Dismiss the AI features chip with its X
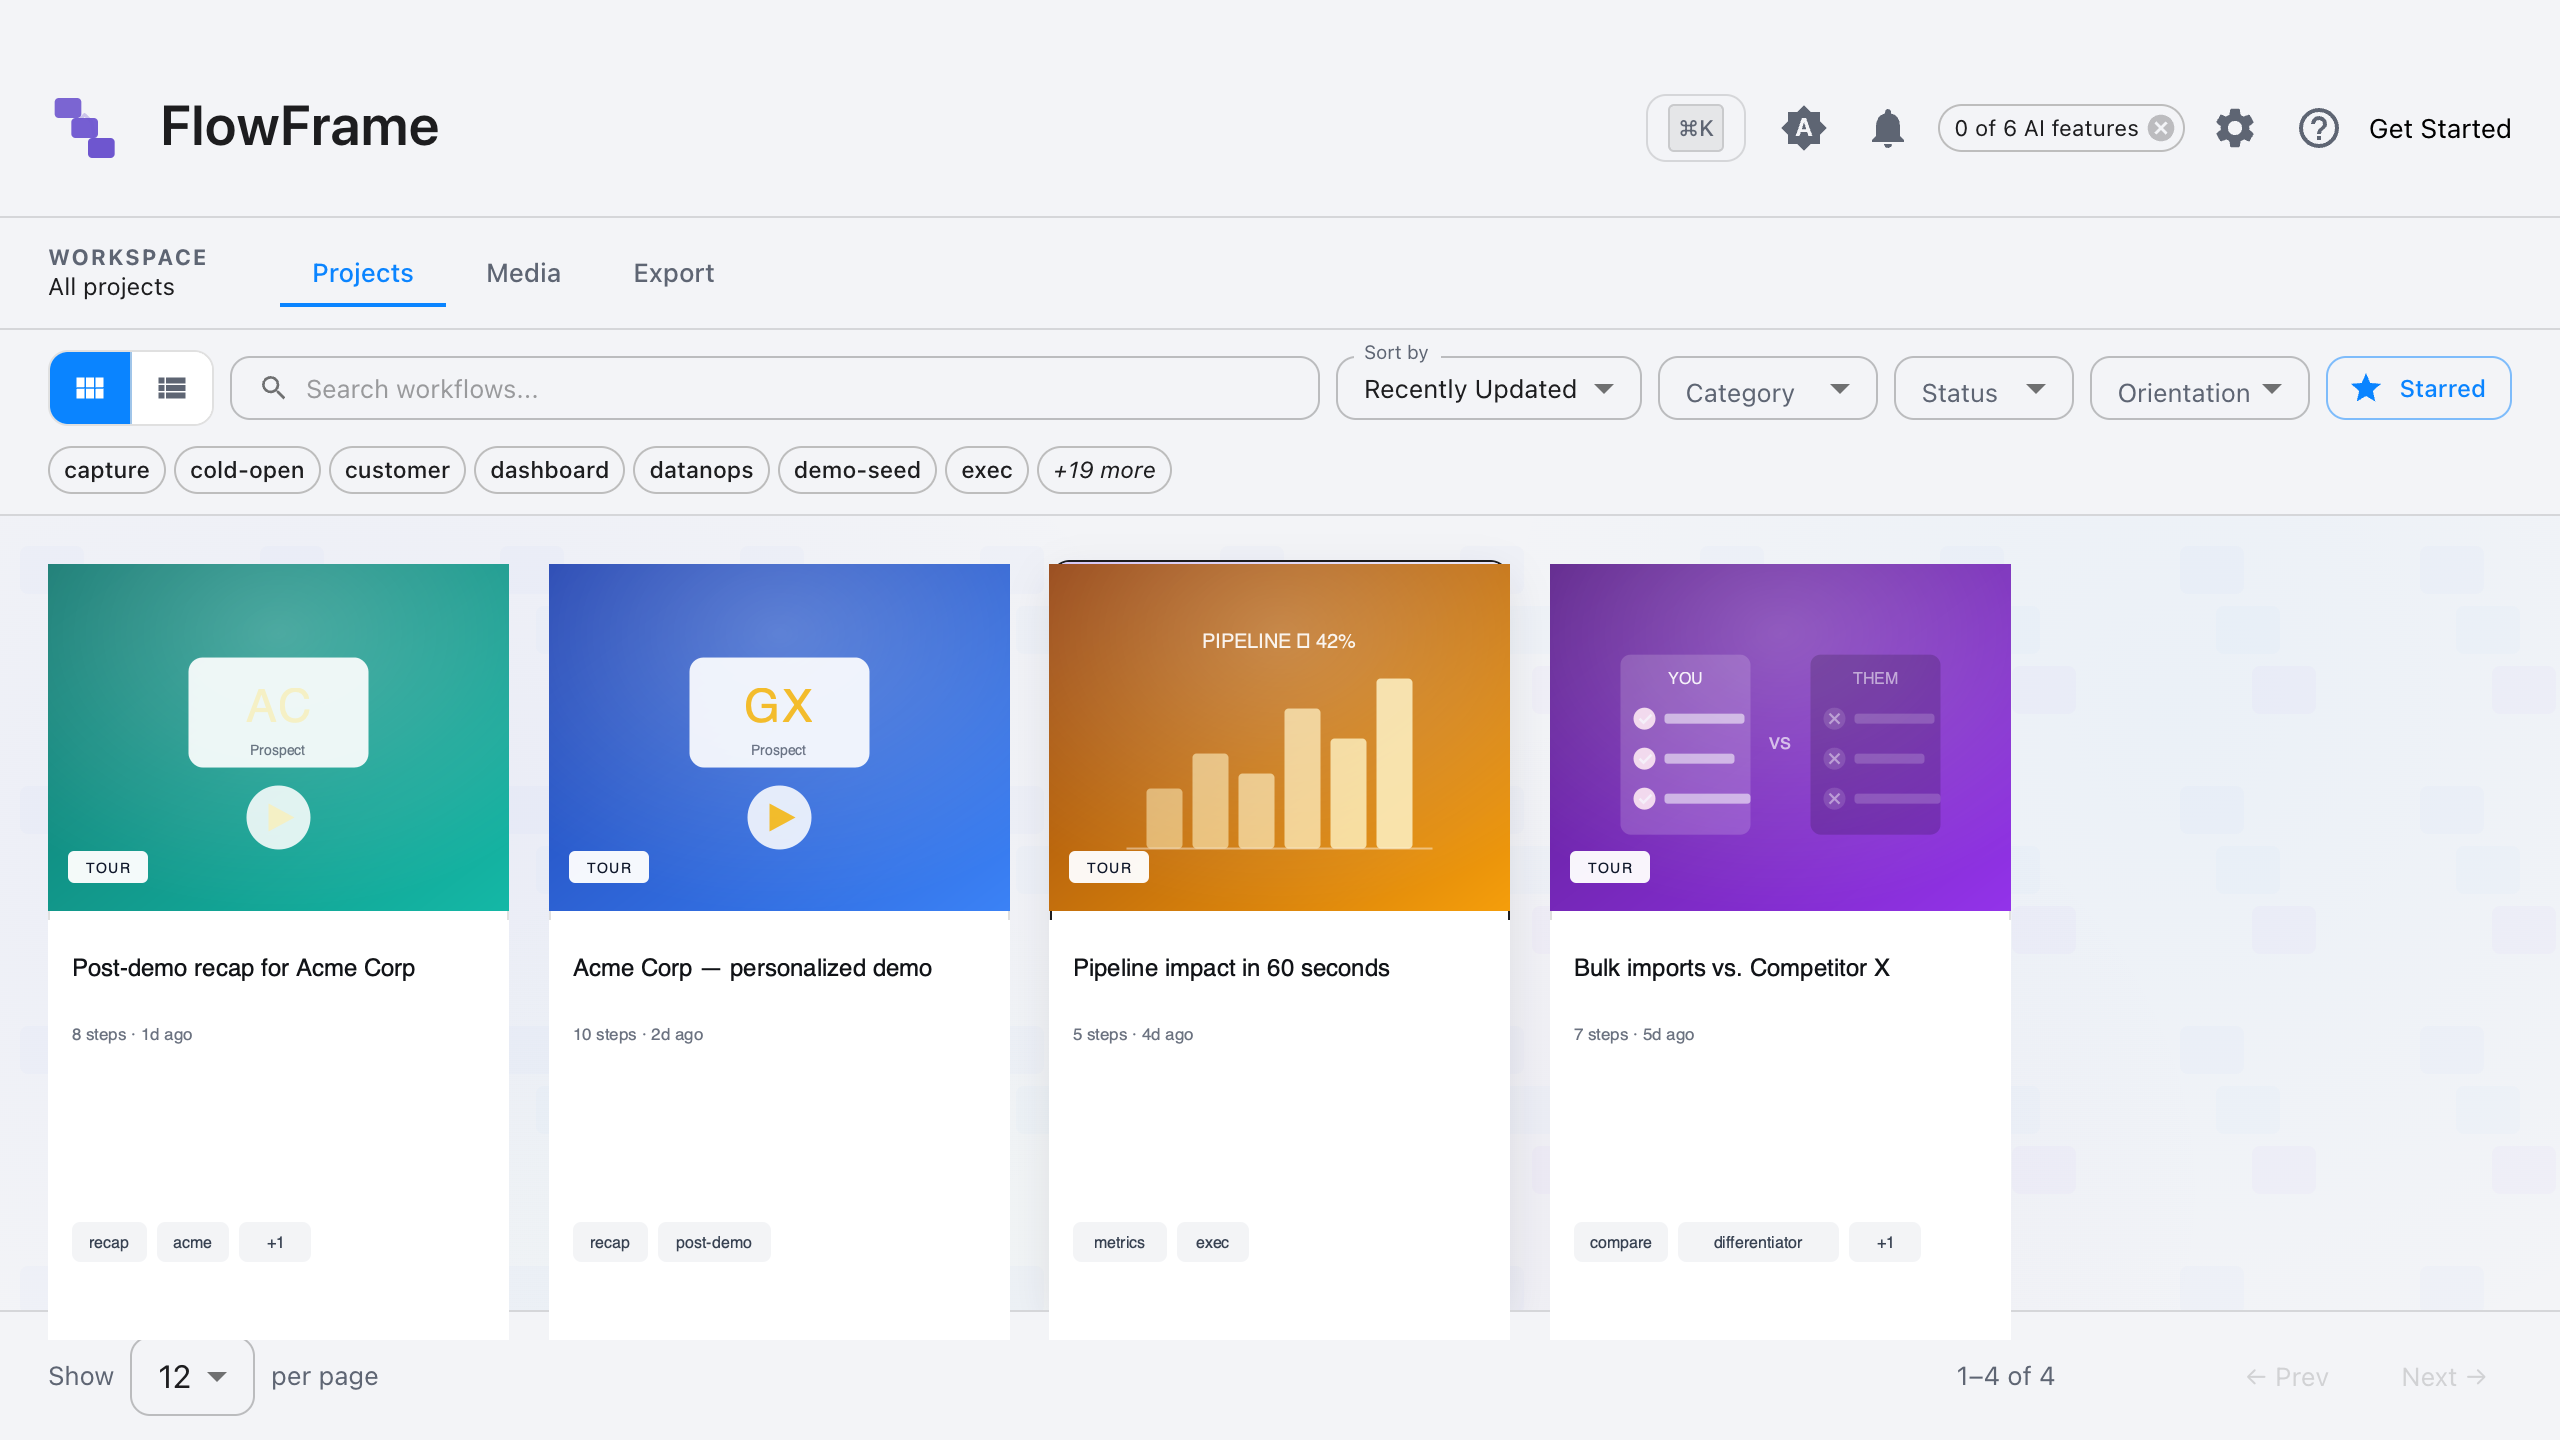This screenshot has width=2560, height=1440. point(2161,128)
